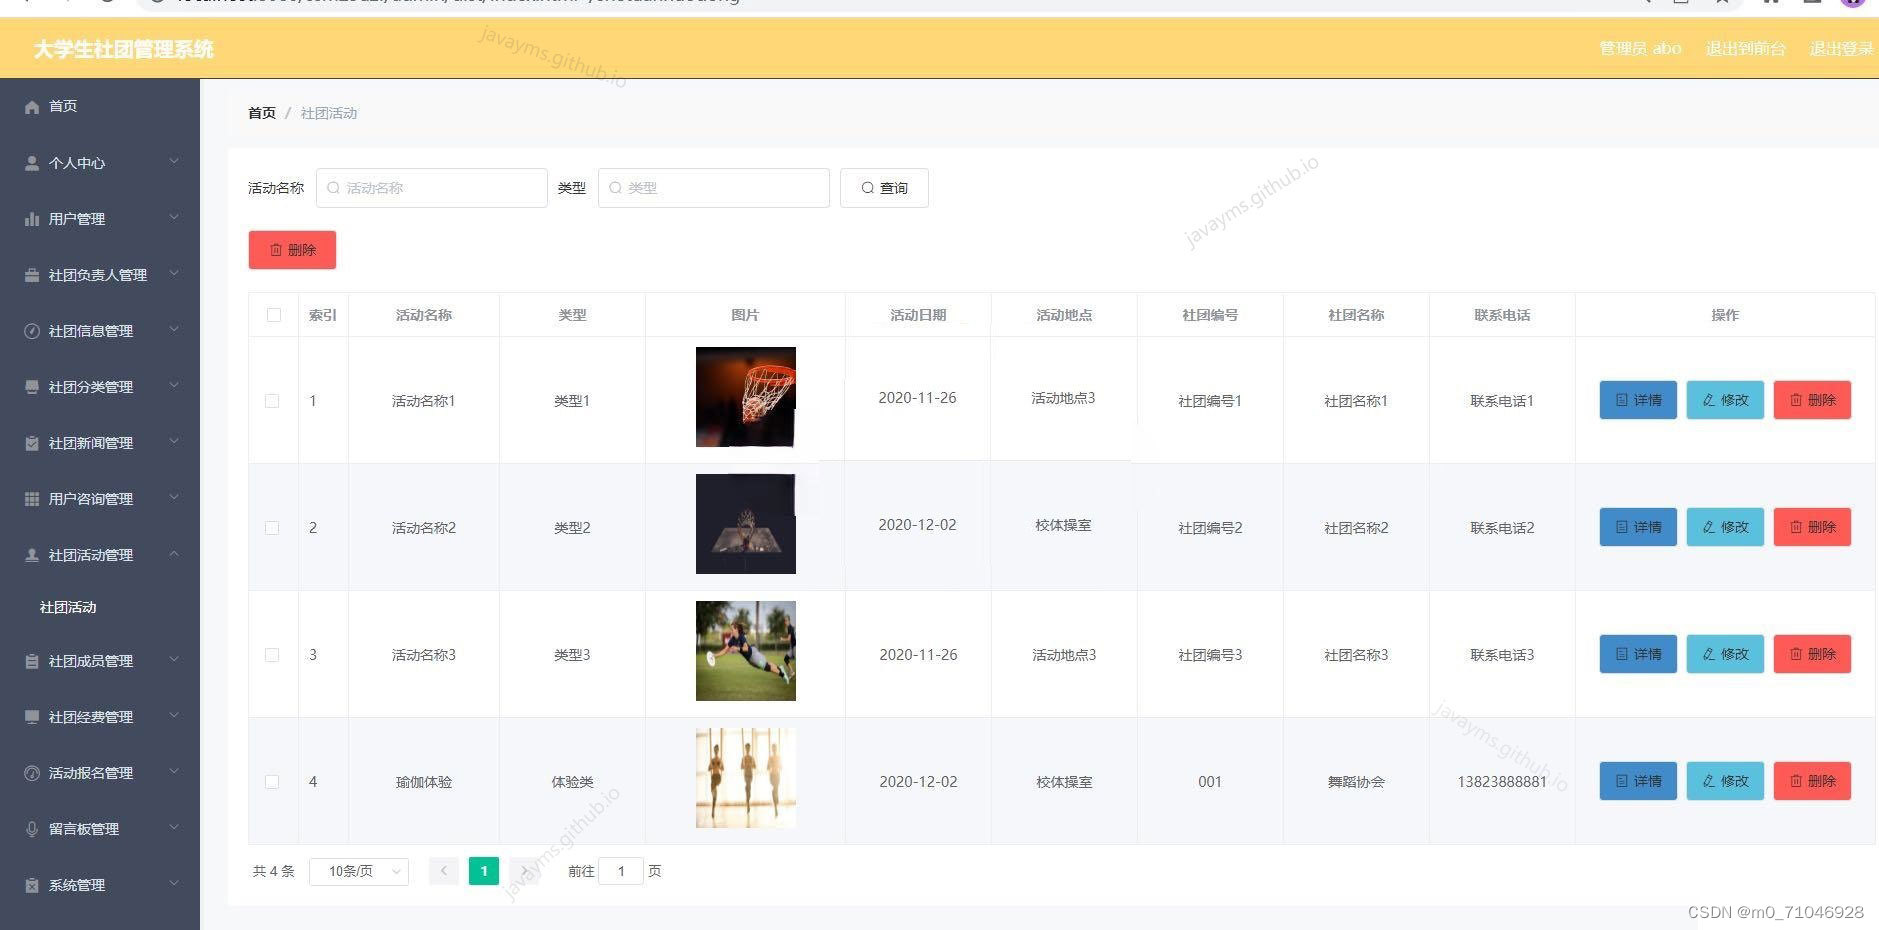Check the checkbox for row 活动名称2
The height and width of the screenshot is (930, 1879).
(272, 528)
